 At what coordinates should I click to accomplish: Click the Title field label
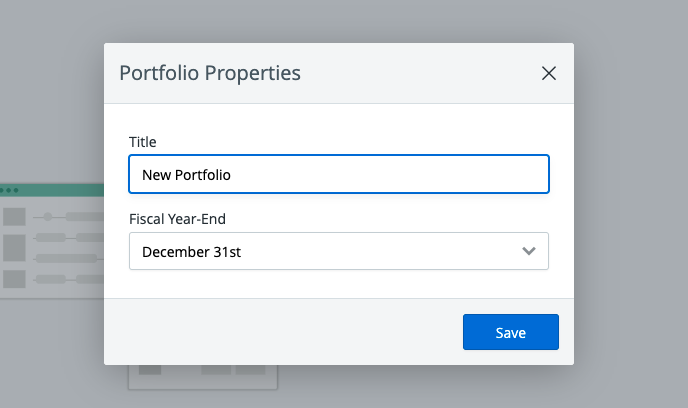(143, 142)
